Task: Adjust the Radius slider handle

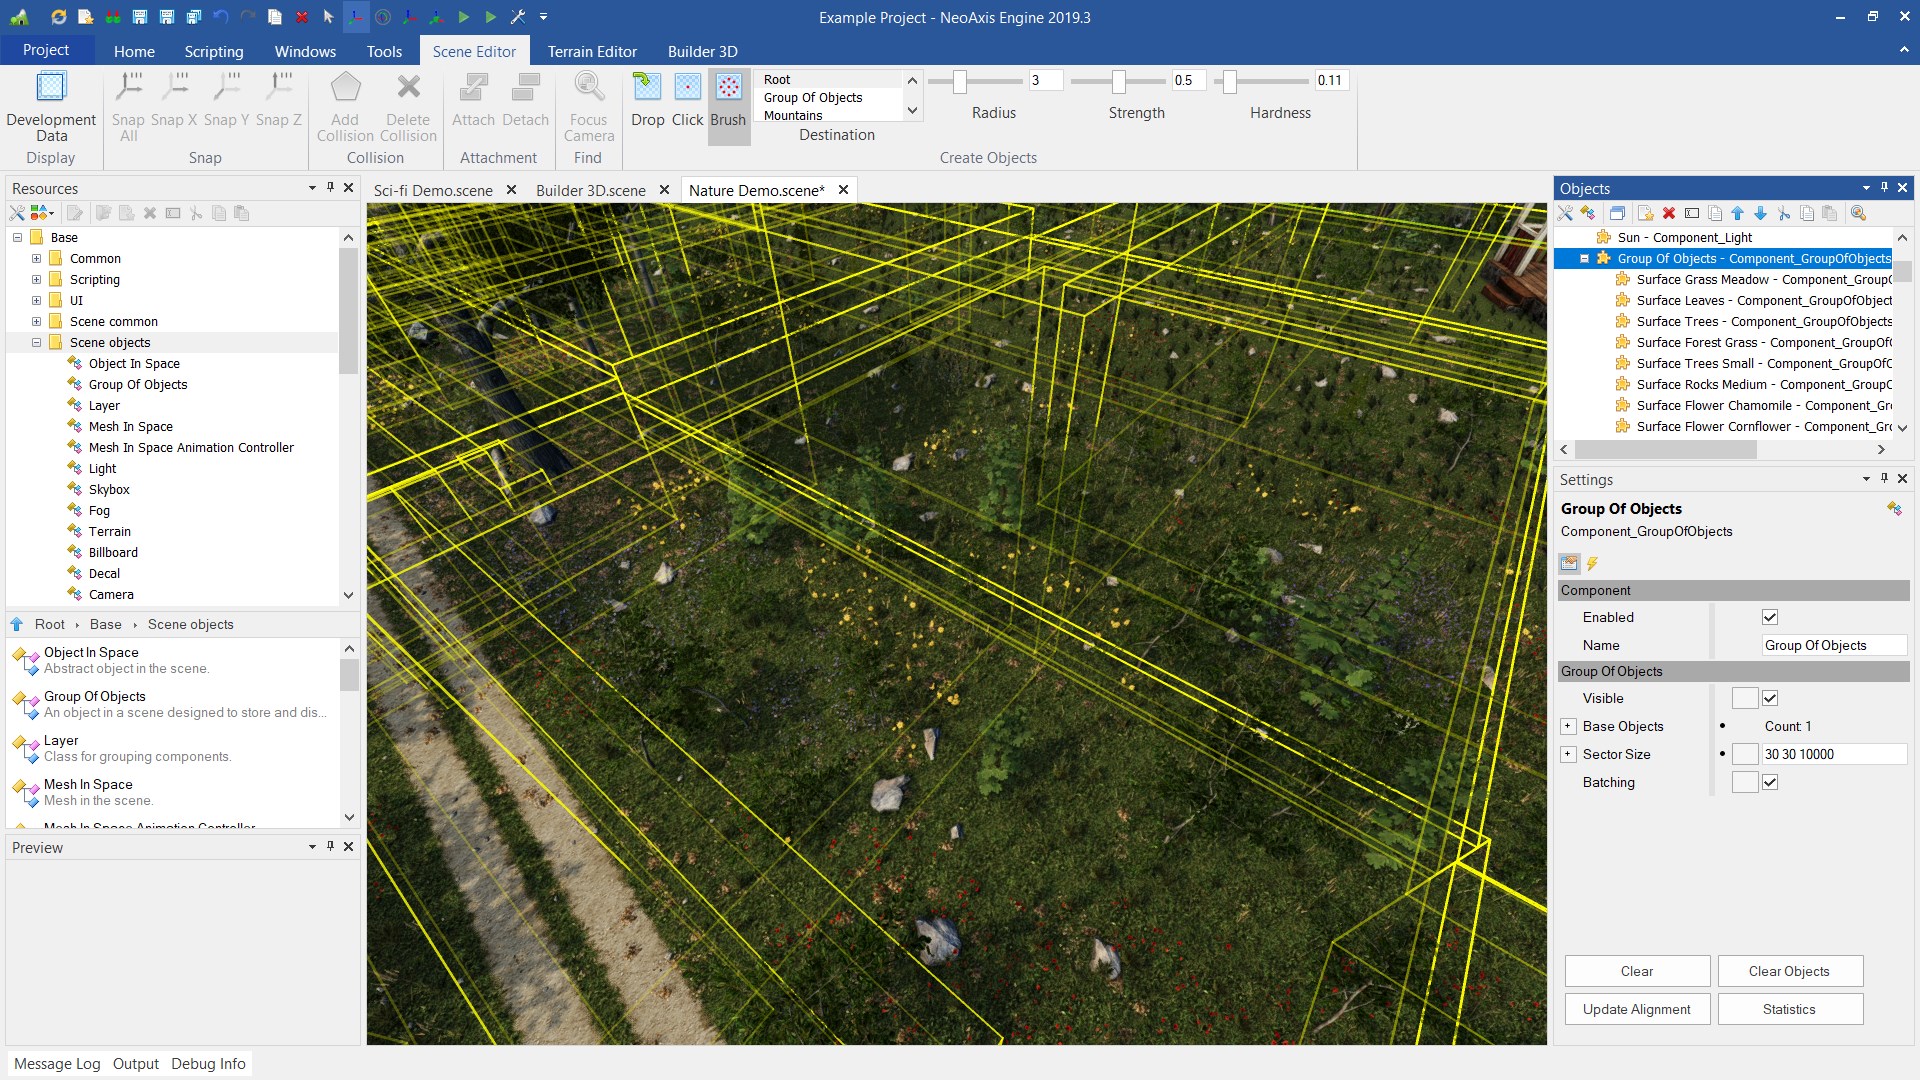Action: pyautogui.click(x=959, y=81)
